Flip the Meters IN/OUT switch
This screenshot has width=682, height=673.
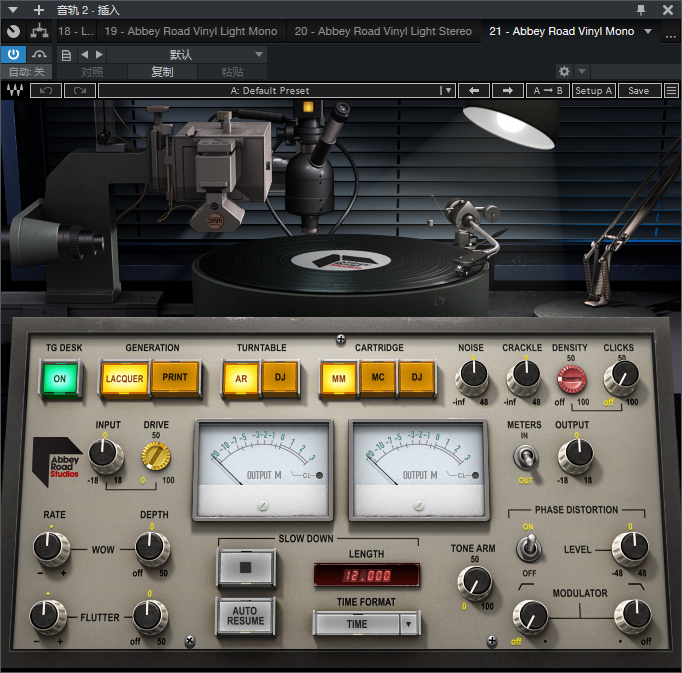[x=525, y=458]
